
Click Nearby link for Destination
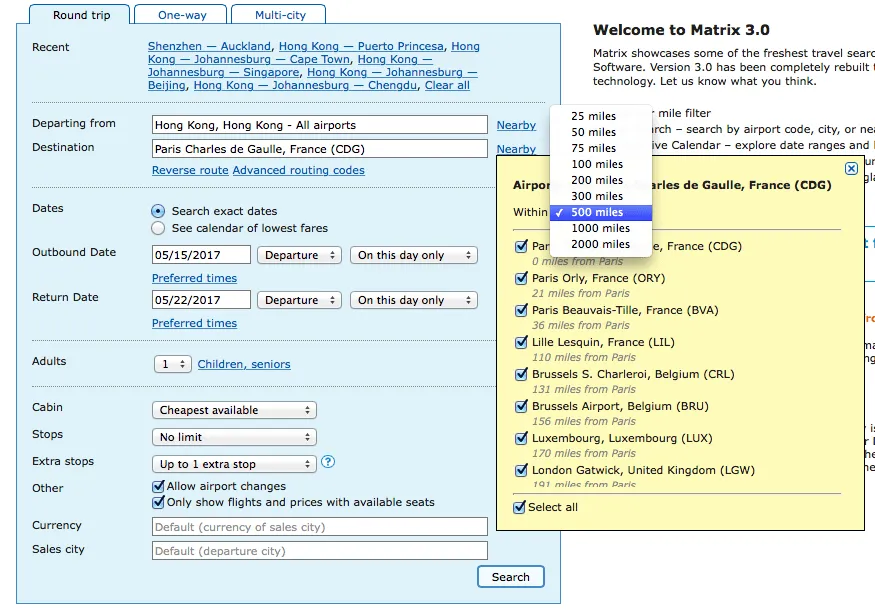pos(516,150)
